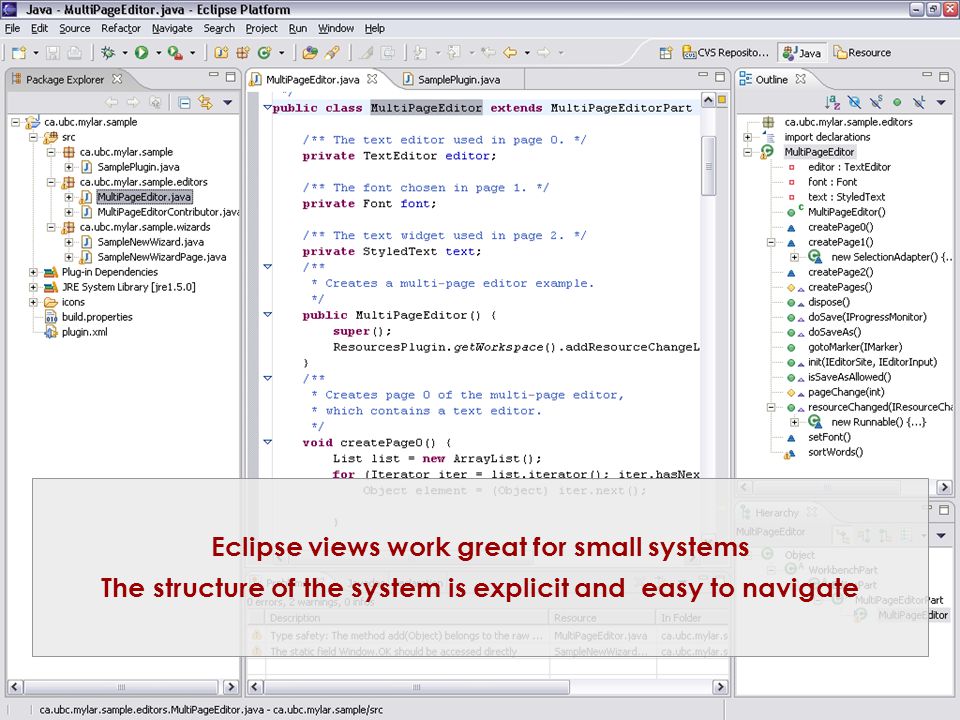Viewport: 960px width, 720px height.
Task: Expand import declarations in Outline
Action: [x=748, y=137]
